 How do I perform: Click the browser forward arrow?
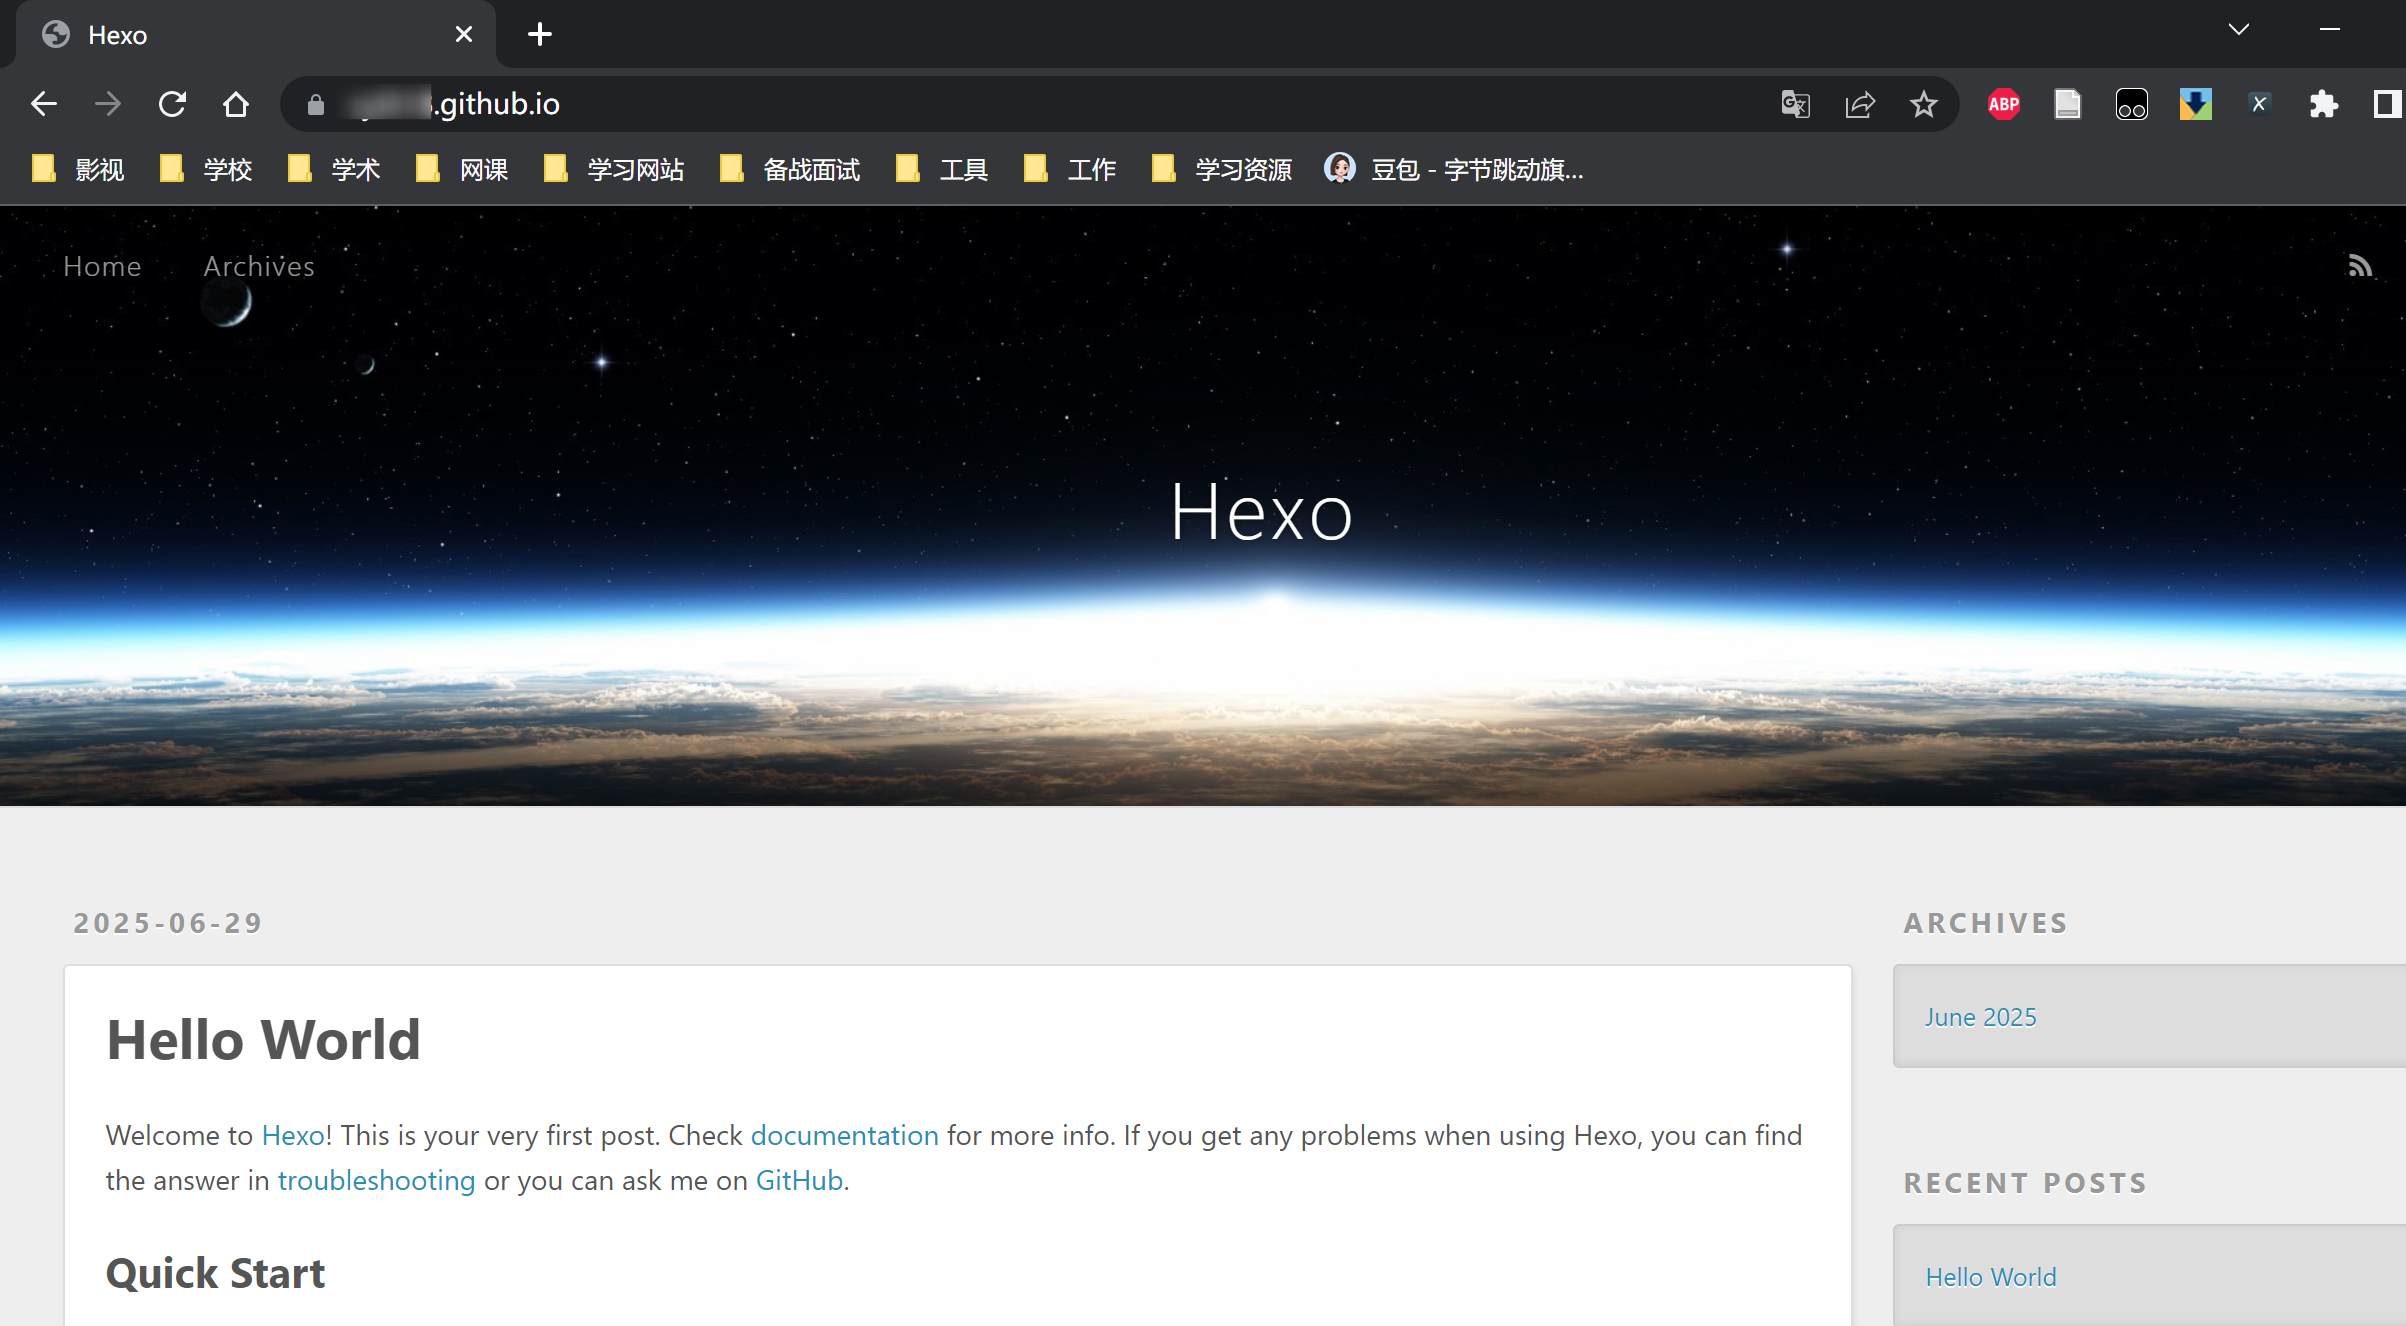click(x=108, y=104)
